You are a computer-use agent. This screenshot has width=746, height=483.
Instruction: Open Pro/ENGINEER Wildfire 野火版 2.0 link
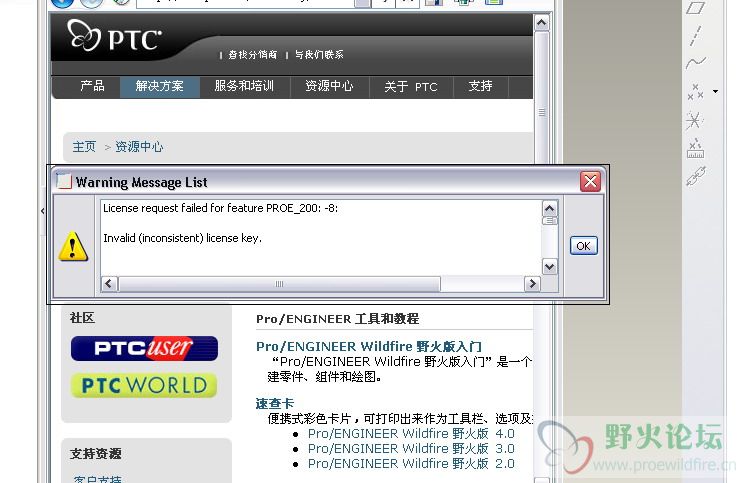[411, 463]
